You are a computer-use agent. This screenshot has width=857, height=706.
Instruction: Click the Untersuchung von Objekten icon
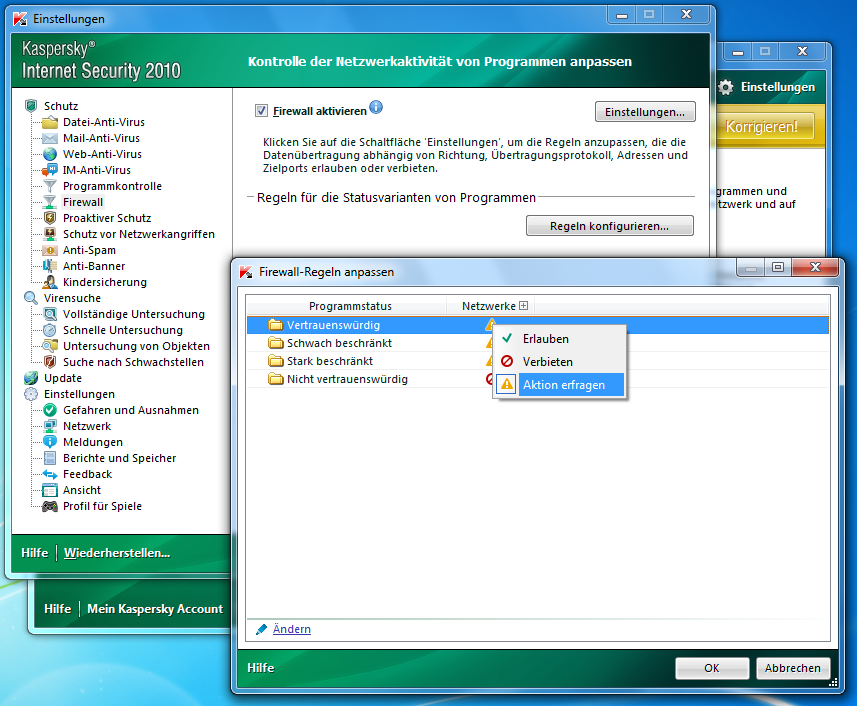coord(50,346)
